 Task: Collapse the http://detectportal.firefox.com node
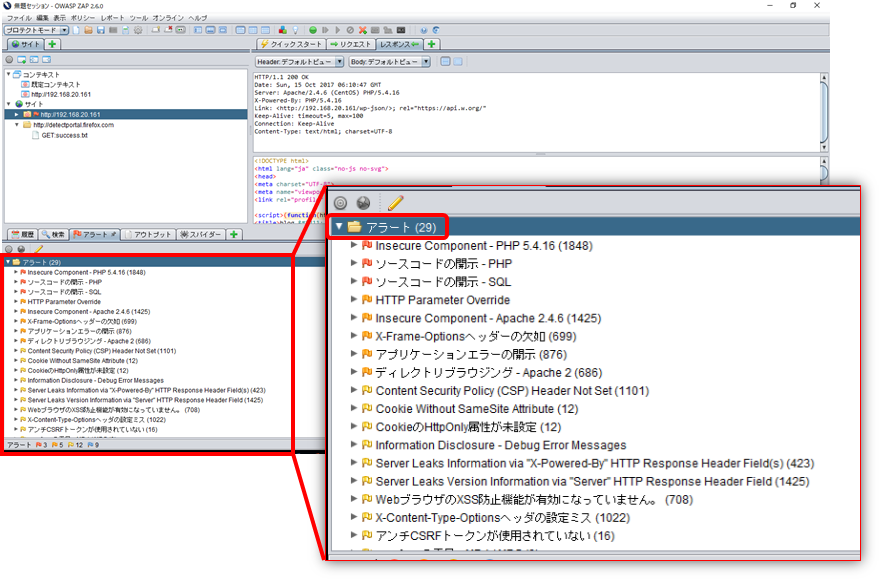click(x=16, y=125)
